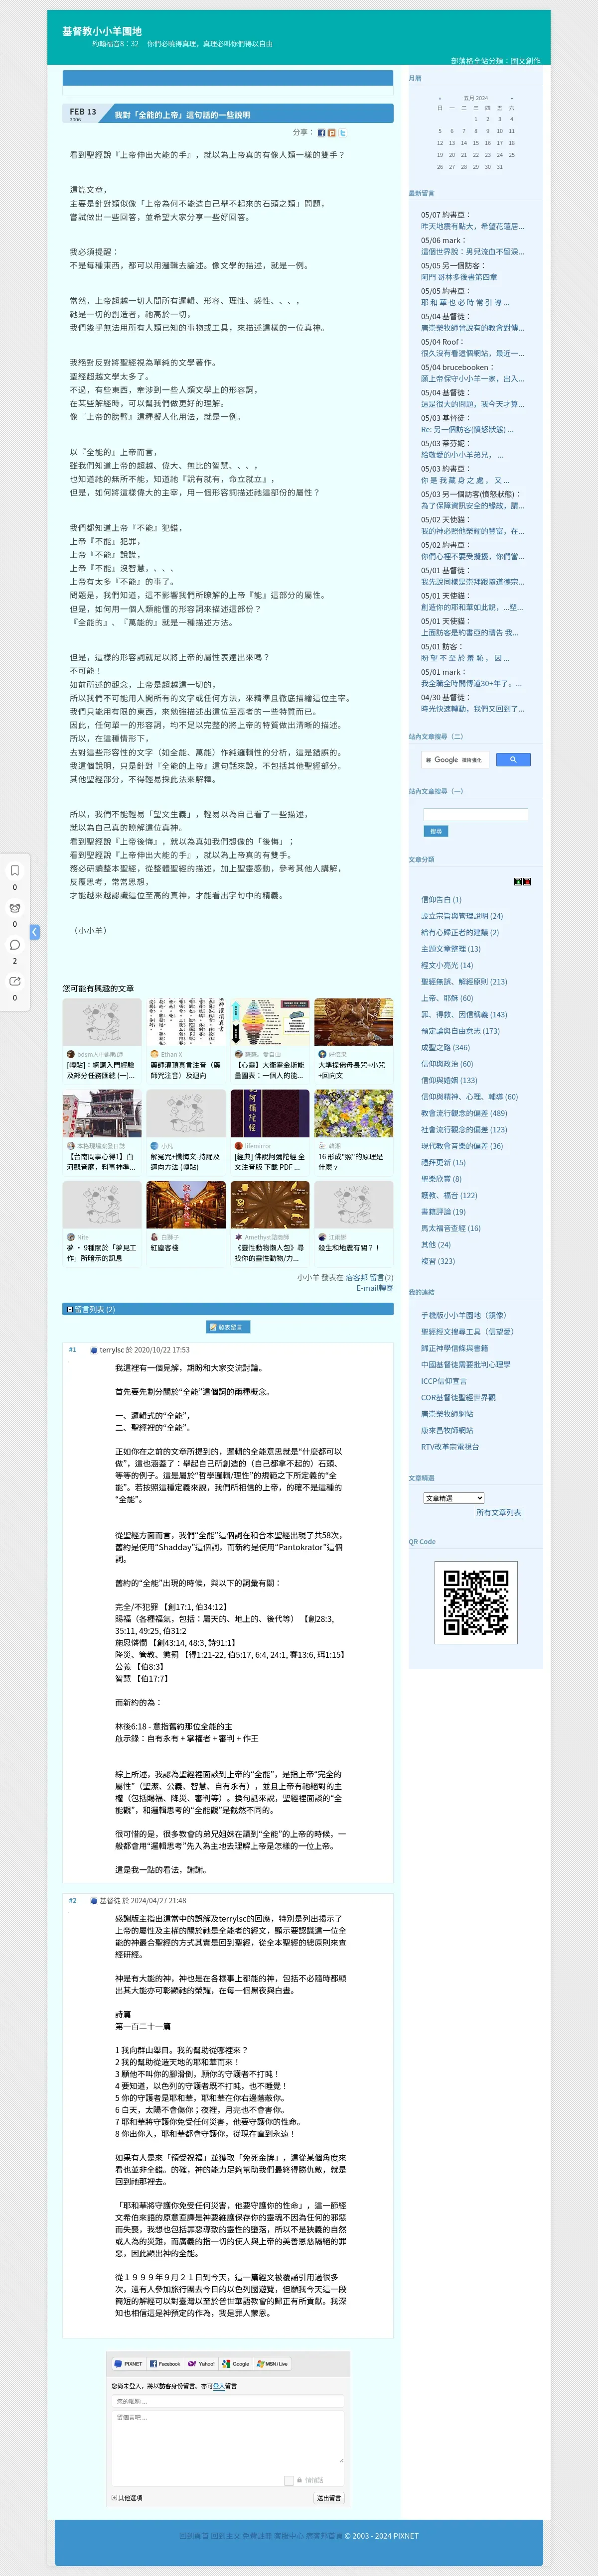
Task: Go to the next month in the calendar
Action: click(x=511, y=98)
